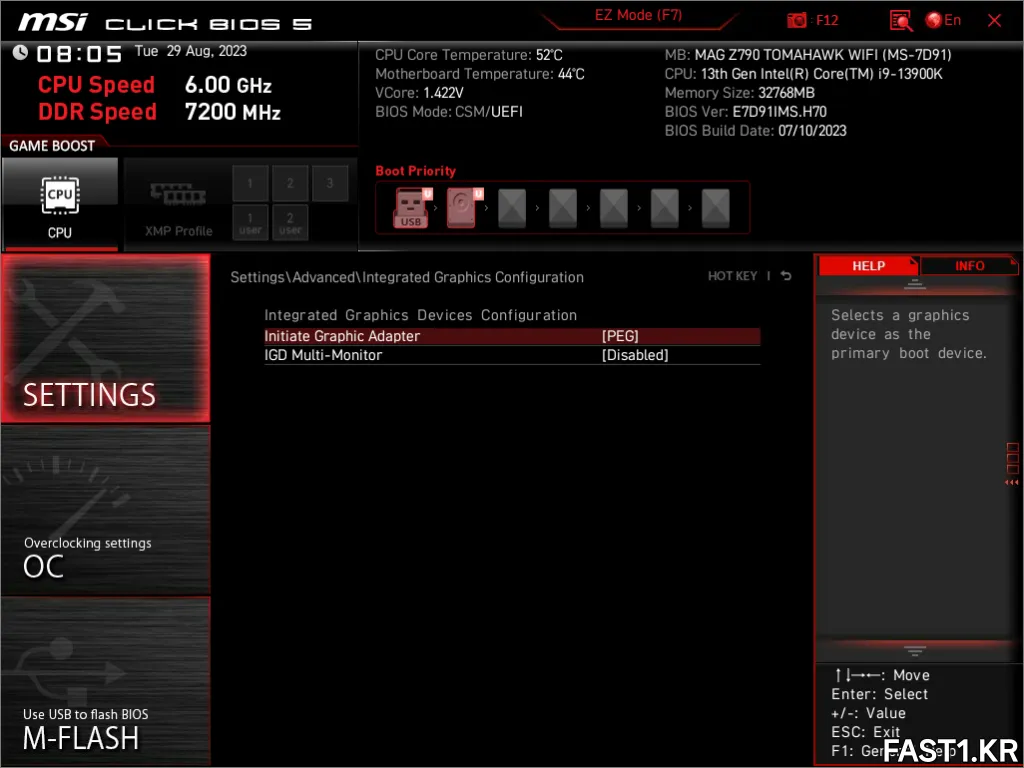Toggle the Game Boost CPU button
1024x768 pixels.
(60, 204)
